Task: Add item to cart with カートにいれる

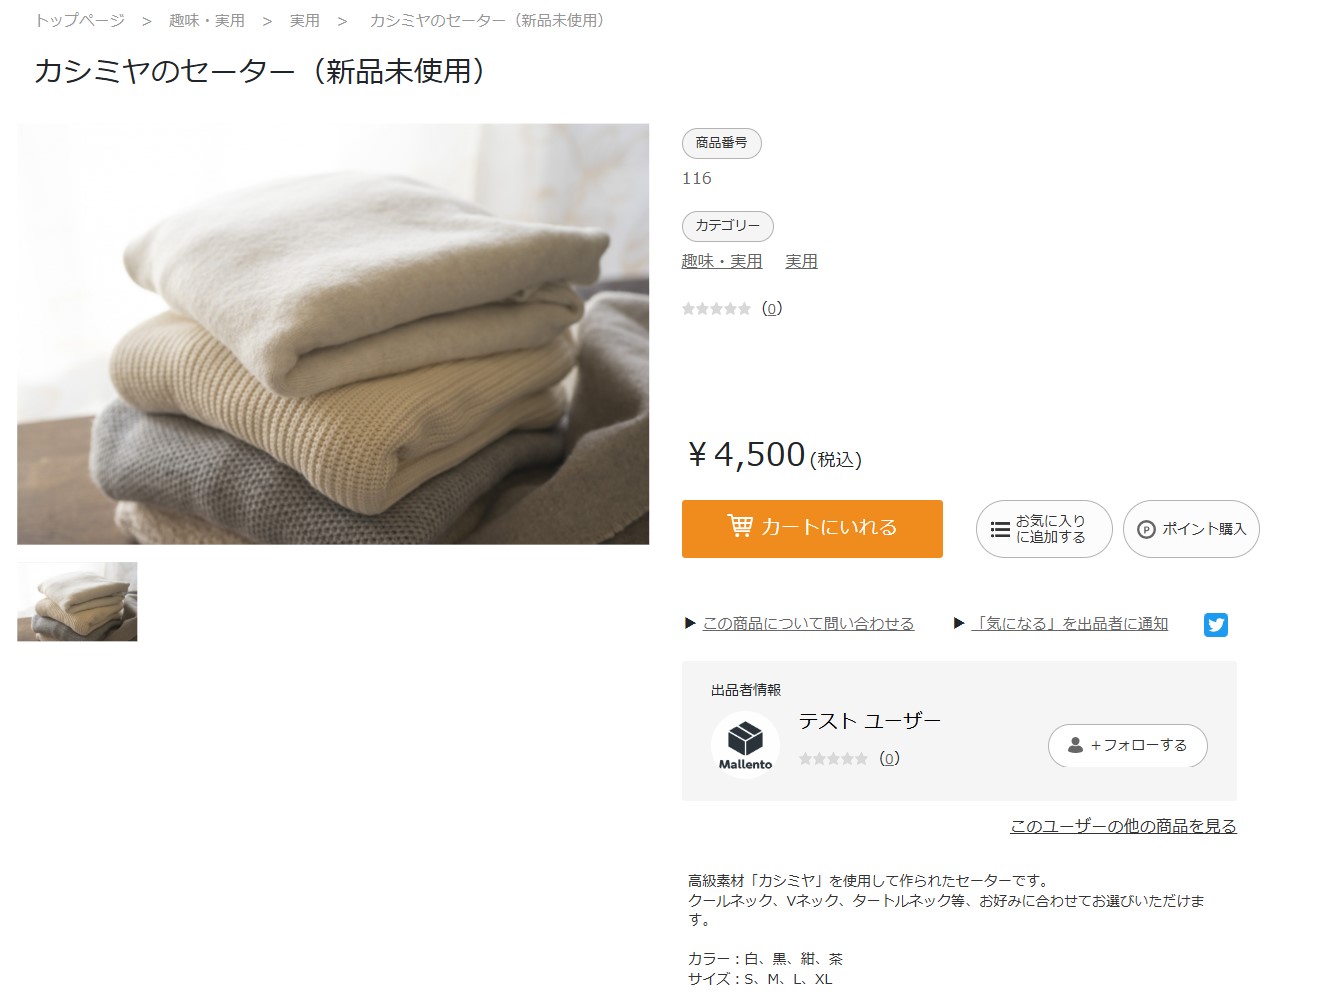Action: (812, 528)
